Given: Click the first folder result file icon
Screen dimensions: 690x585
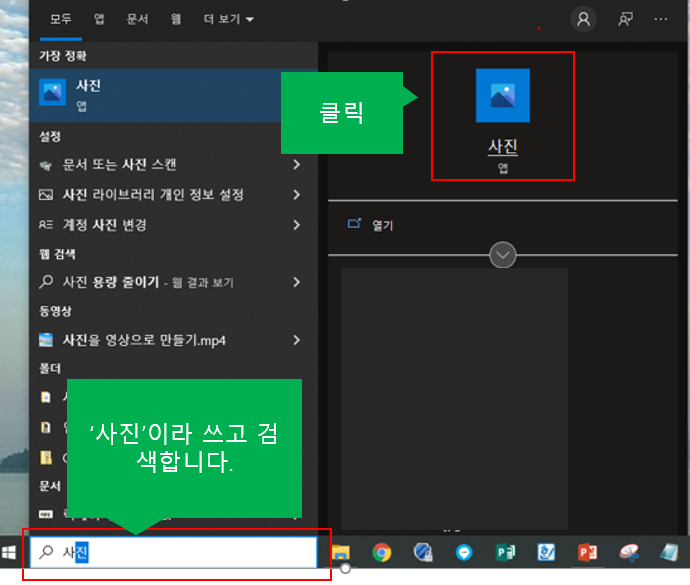Looking at the screenshot, I should tap(46, 397).
